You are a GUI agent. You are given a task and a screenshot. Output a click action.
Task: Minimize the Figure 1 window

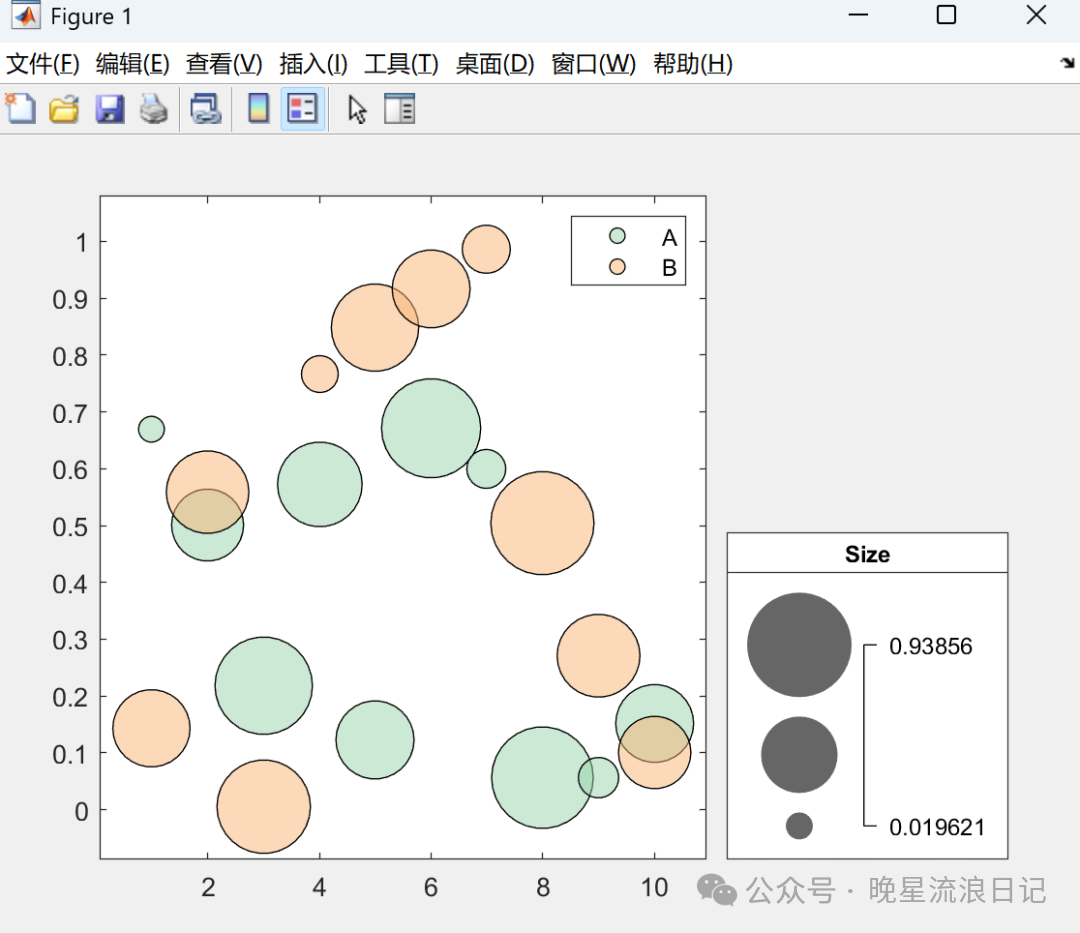(x=858, y=14)
